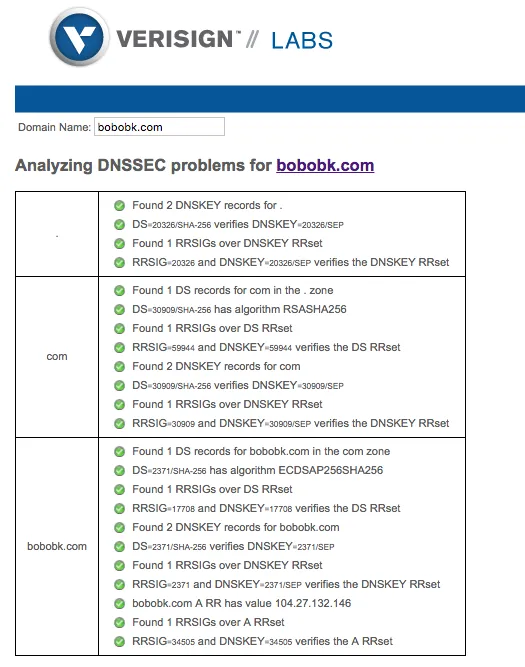Click text 'Found 1 DS records for com in the . zone'

233,290
